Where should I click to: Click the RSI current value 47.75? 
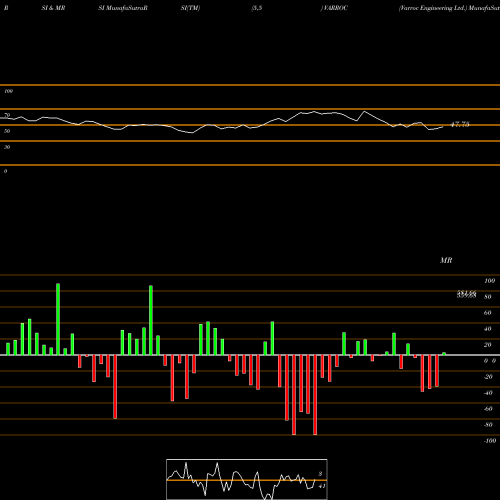460,124
